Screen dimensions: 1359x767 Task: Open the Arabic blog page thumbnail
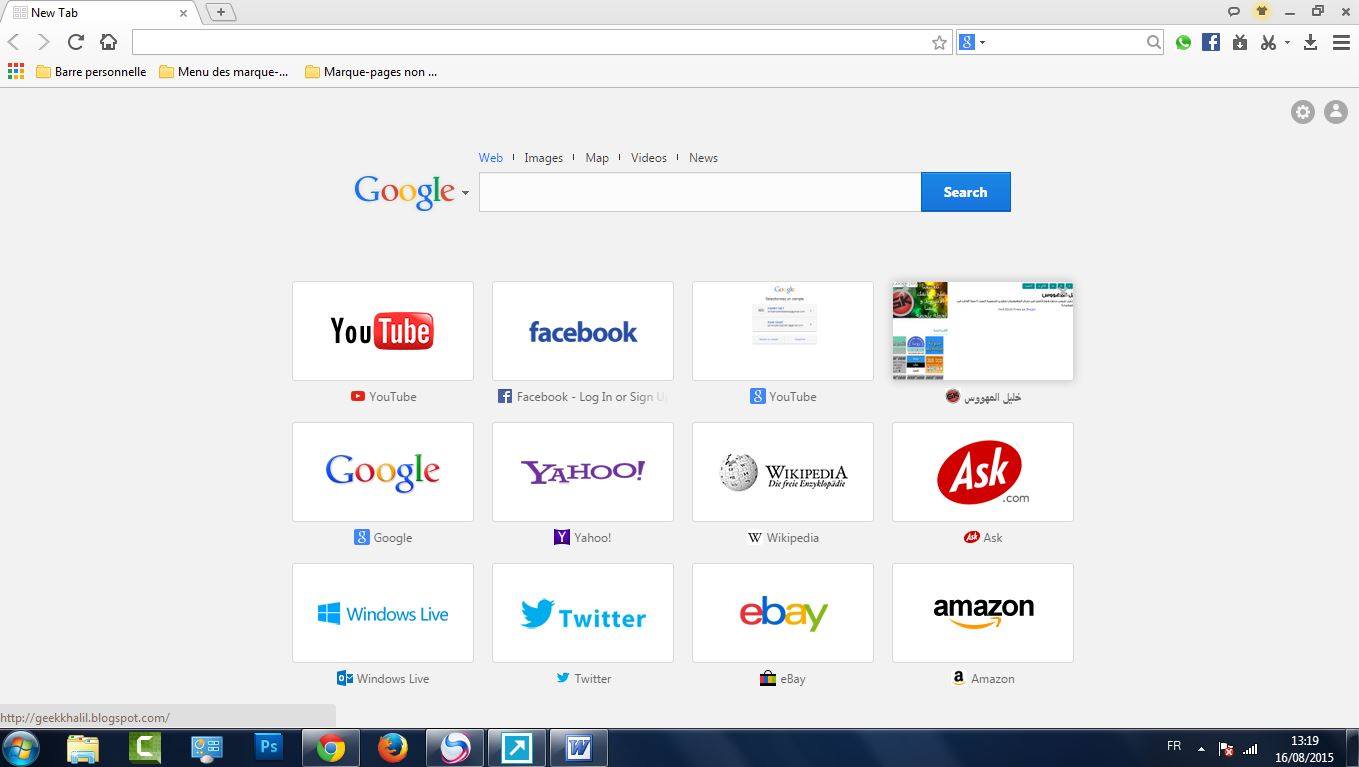tap(983, 330)
